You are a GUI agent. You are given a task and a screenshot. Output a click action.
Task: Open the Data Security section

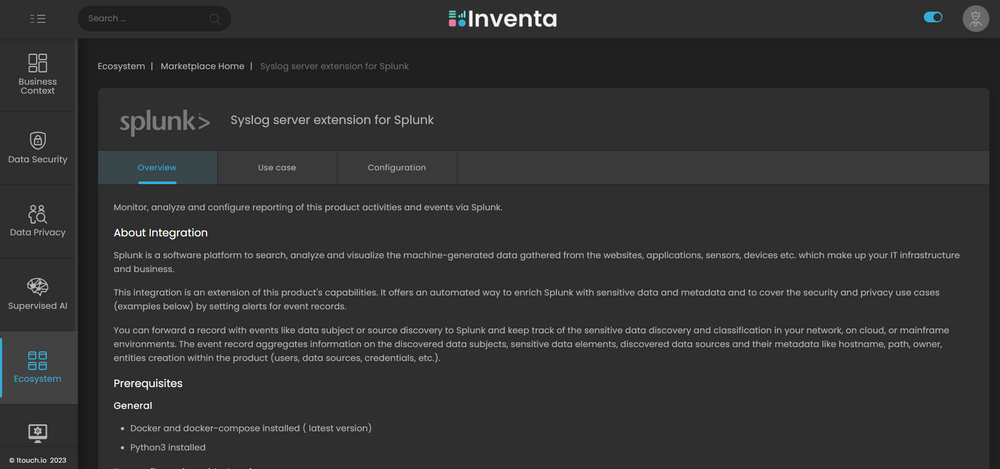coord(38,148)
